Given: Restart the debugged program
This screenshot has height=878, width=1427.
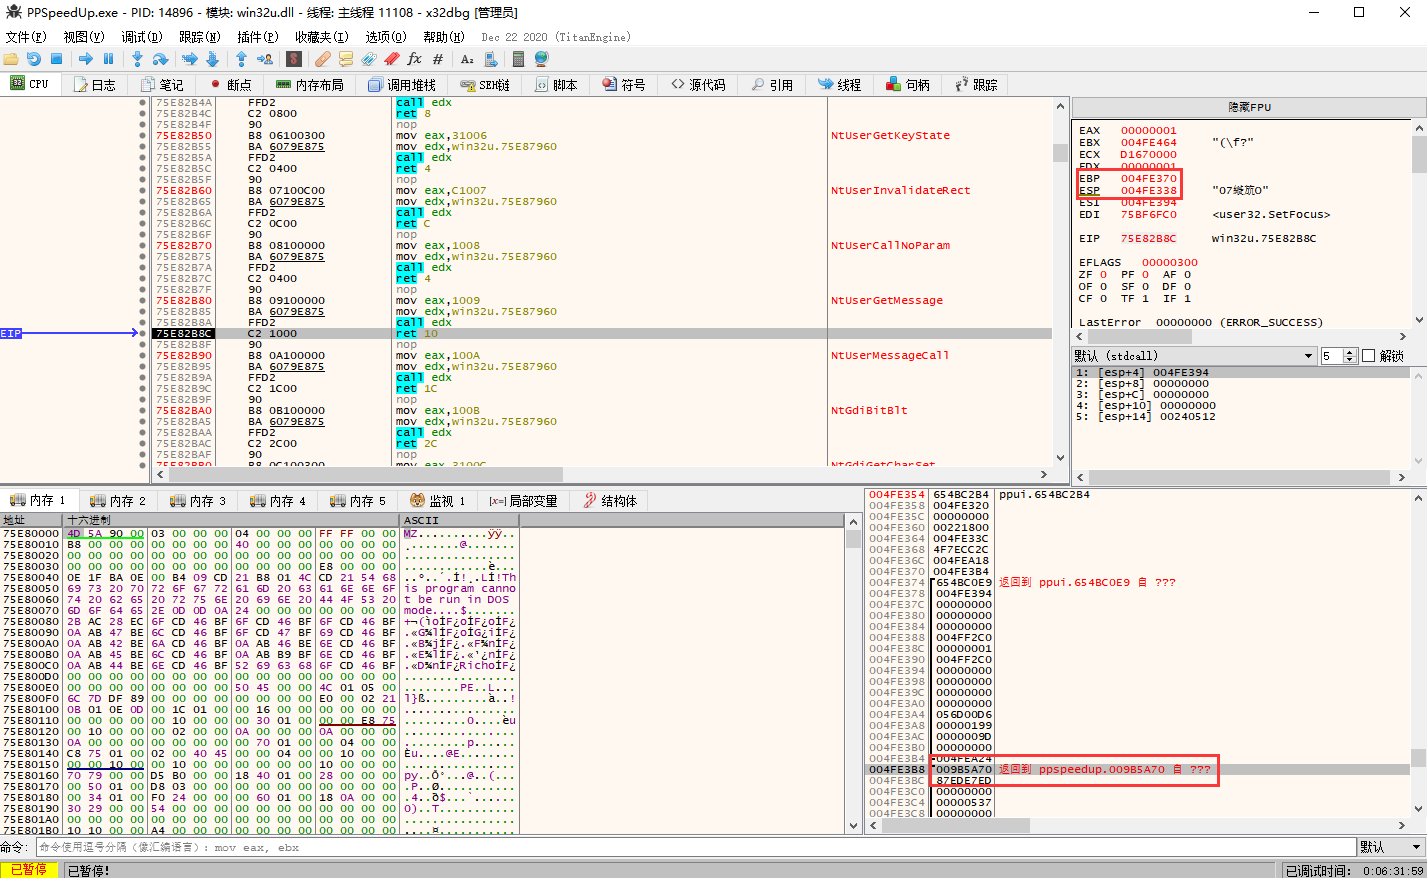Looking at the screenshot, I should [34, 60].
